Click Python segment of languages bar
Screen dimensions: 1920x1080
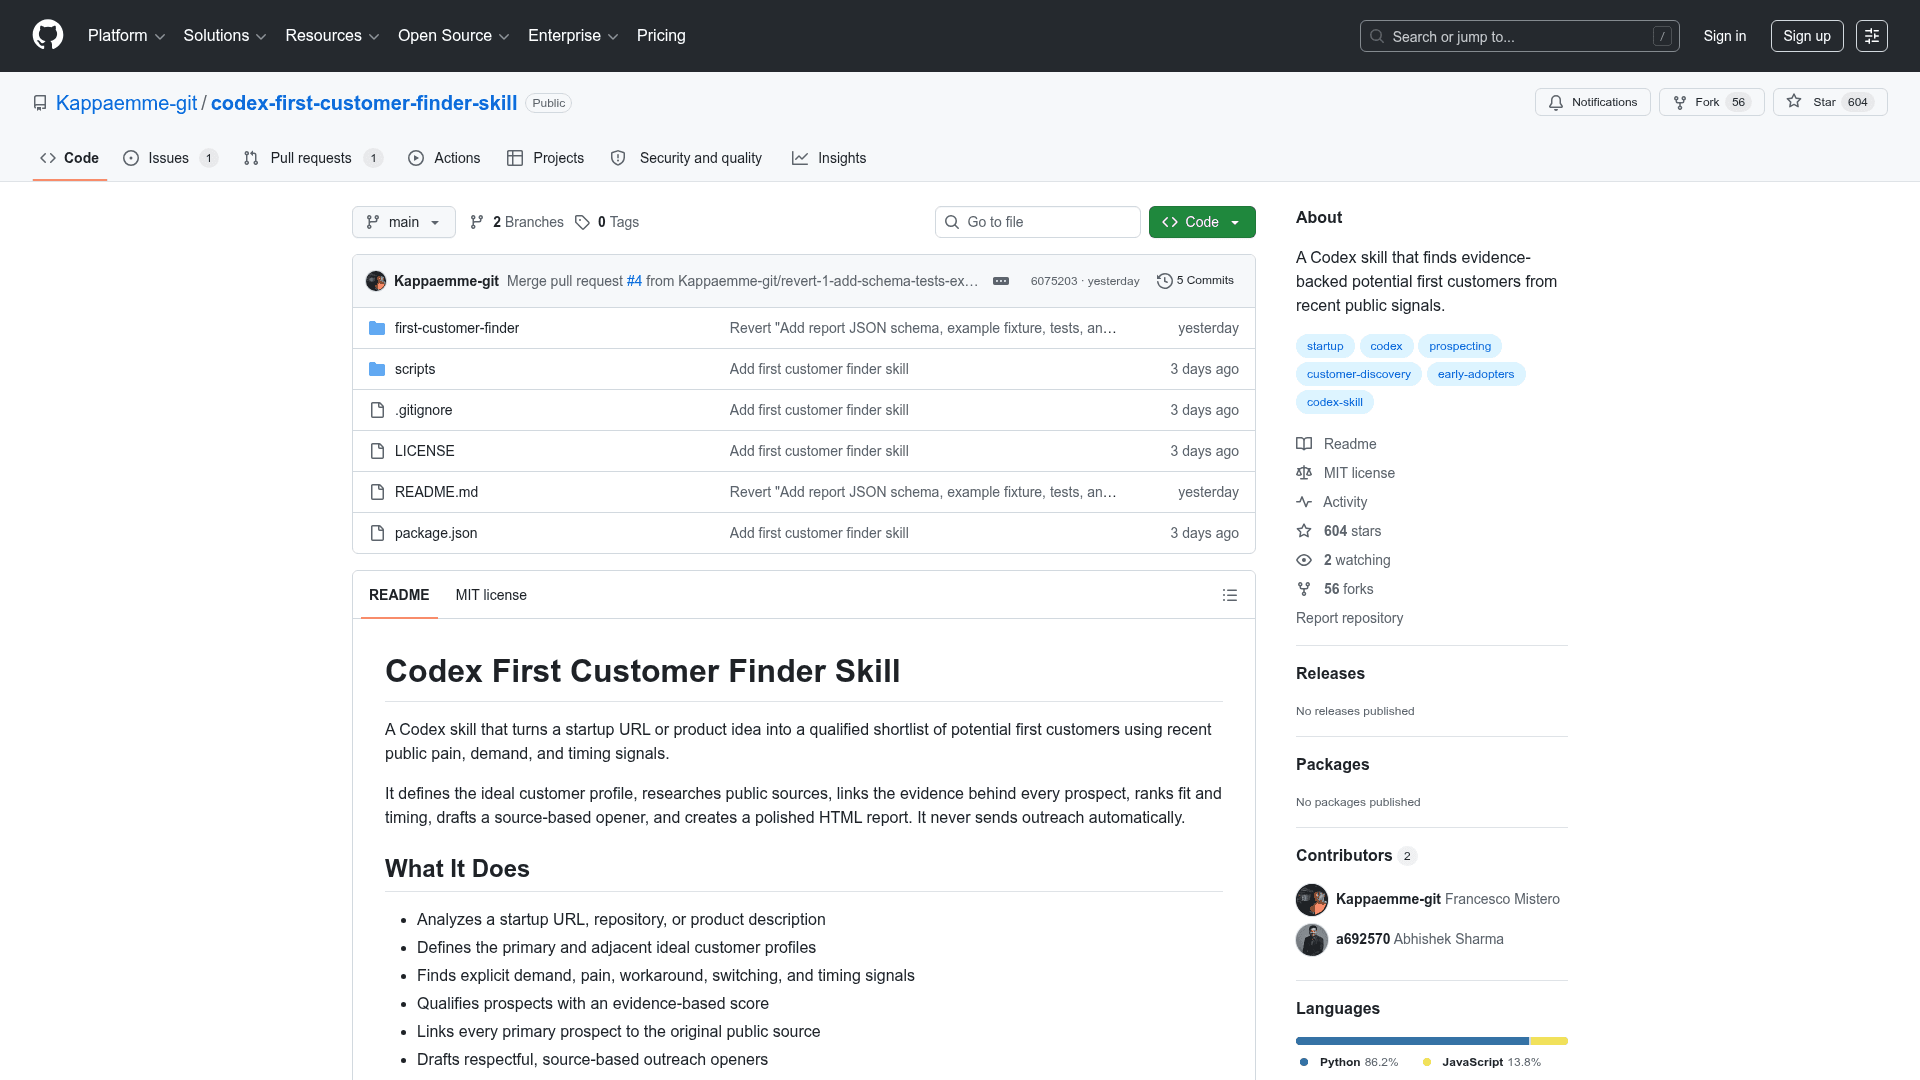(x=1412, y=1041)
